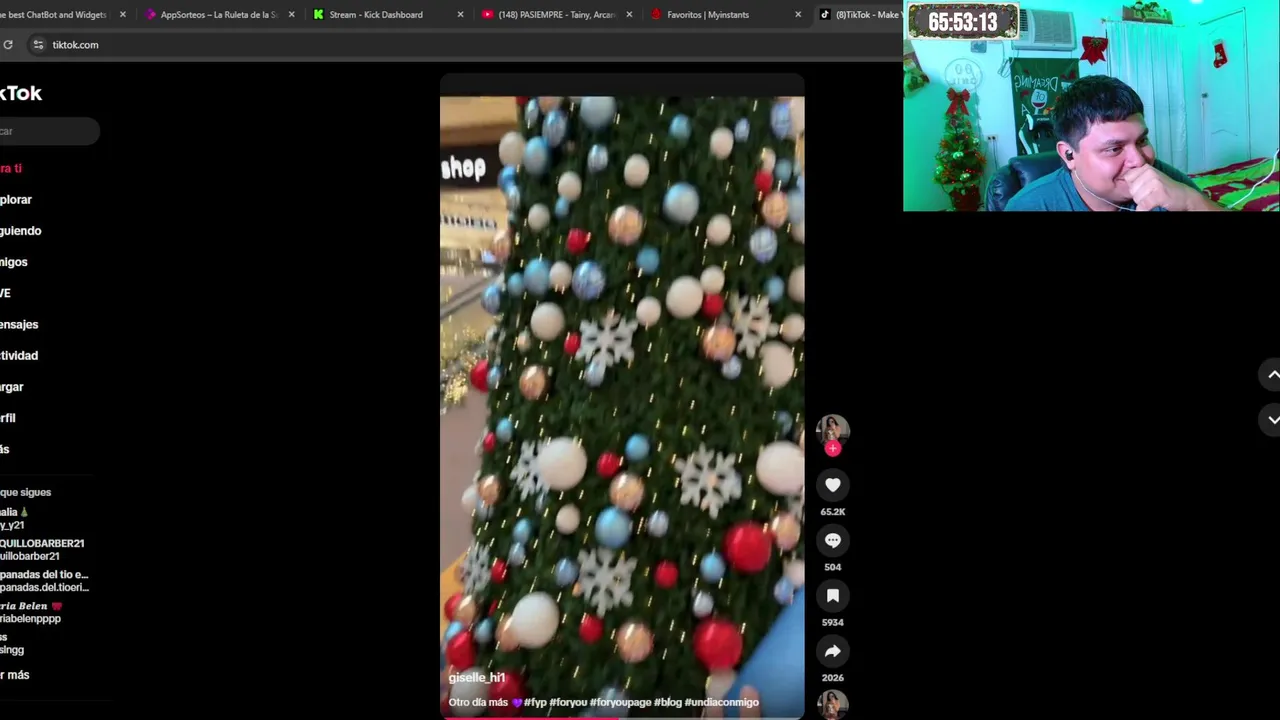
Task: Open Actividad in the sidebar
Action: click(x=19, y=355)
